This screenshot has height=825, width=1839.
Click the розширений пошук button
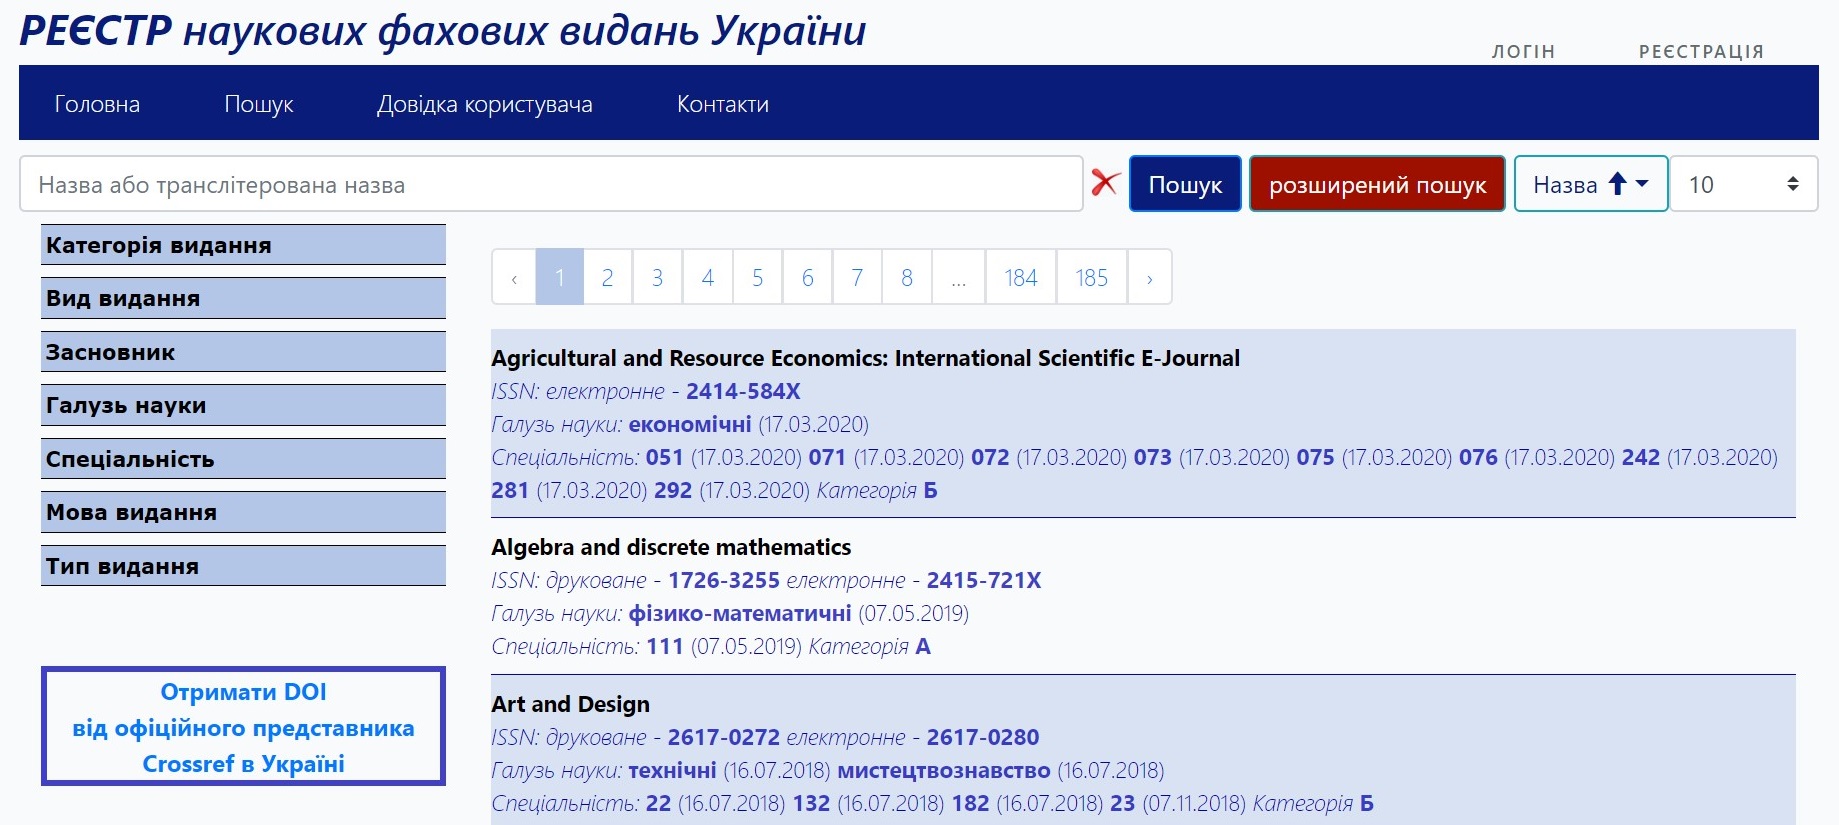[x=1377, y=184]
